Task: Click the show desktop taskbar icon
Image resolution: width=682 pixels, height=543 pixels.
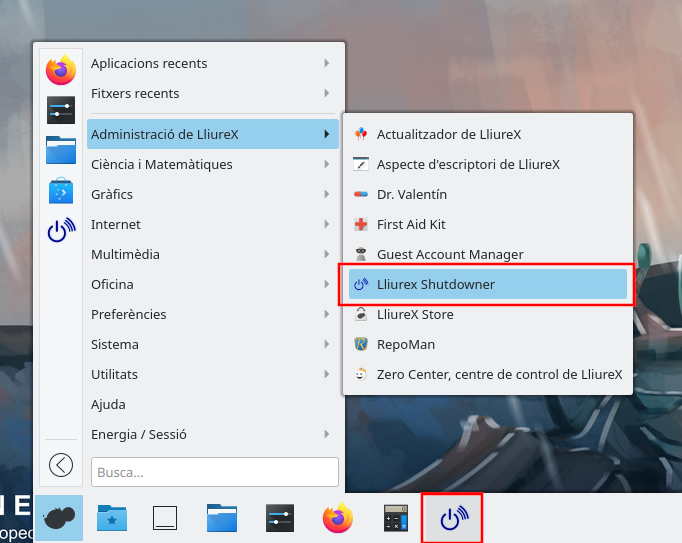Action: click(x=165, y=518)
